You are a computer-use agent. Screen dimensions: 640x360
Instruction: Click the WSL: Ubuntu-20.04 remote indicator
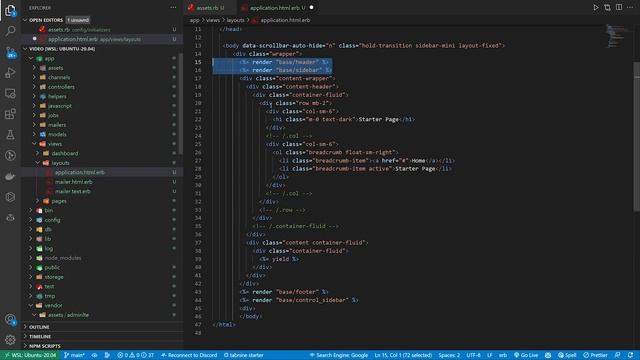pyautogui.click(x=30, y=355)
